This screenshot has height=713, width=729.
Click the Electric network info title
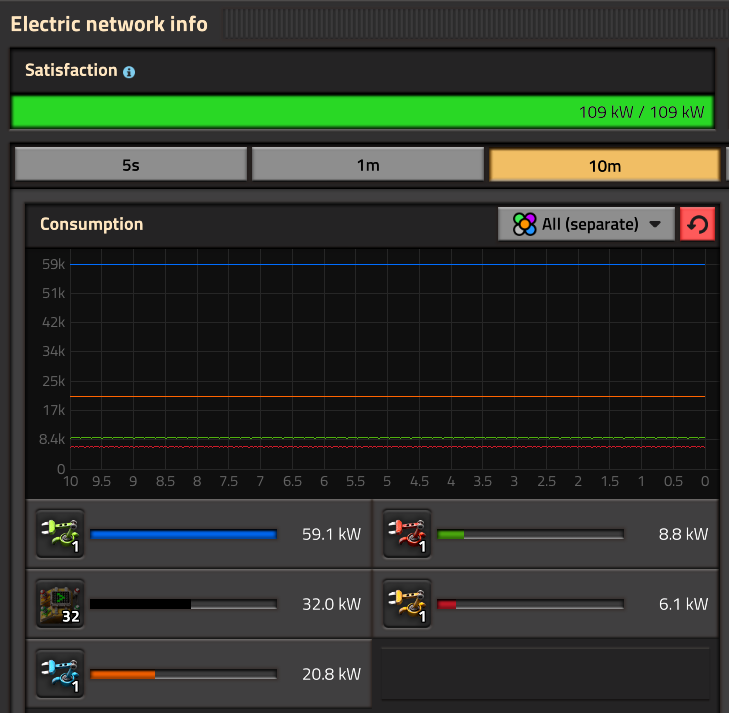tap(109, 24)
